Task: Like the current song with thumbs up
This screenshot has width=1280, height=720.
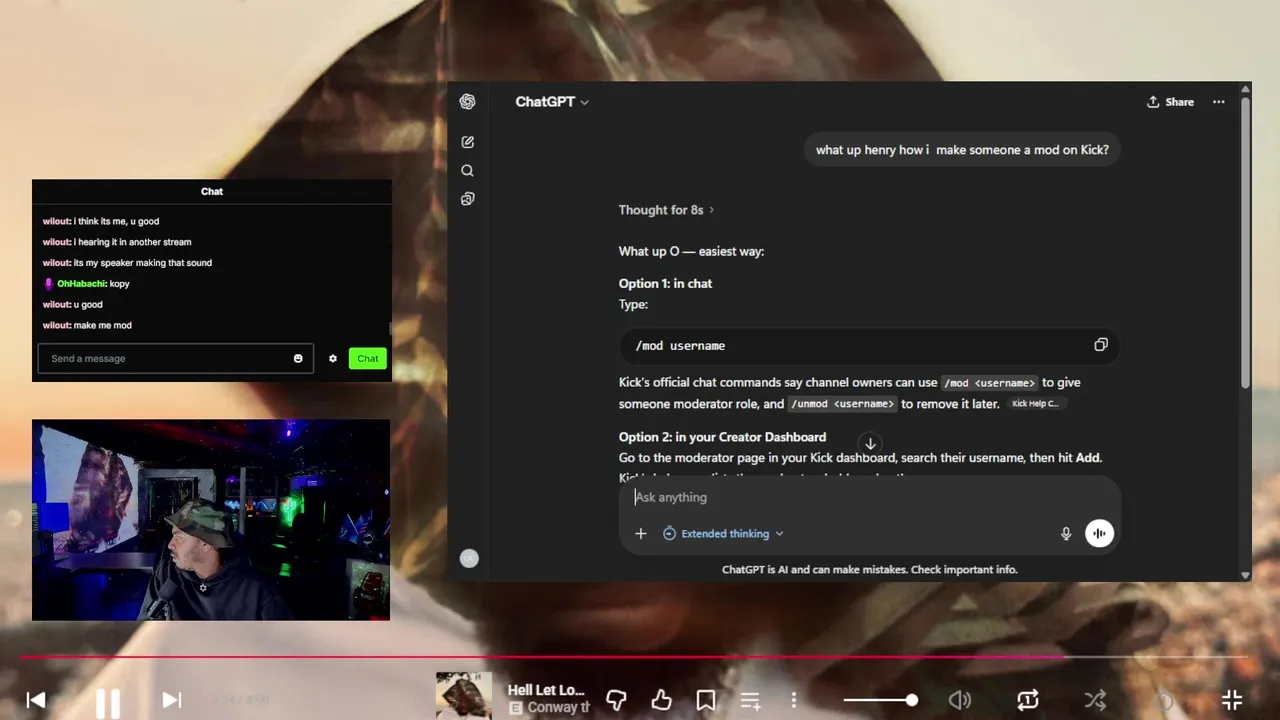Action: 661,700
